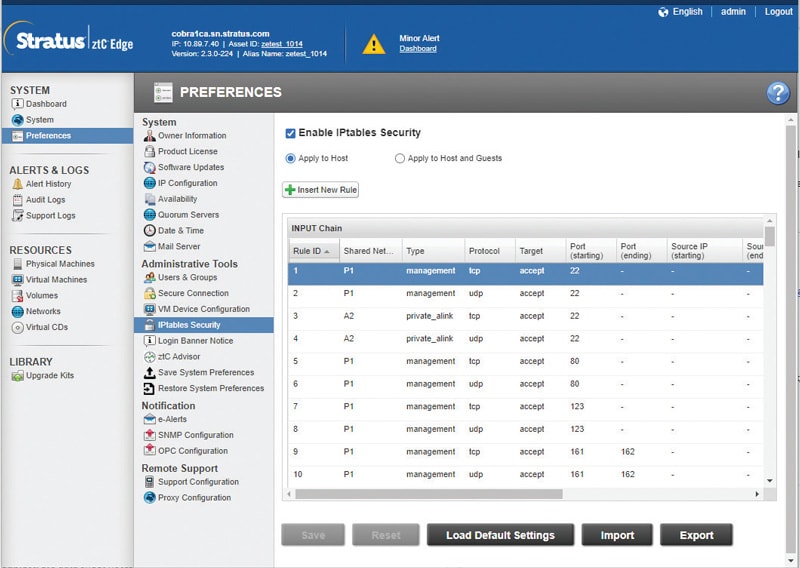Open VM Device Configuration page
The image size is (800, 568).
204,309
